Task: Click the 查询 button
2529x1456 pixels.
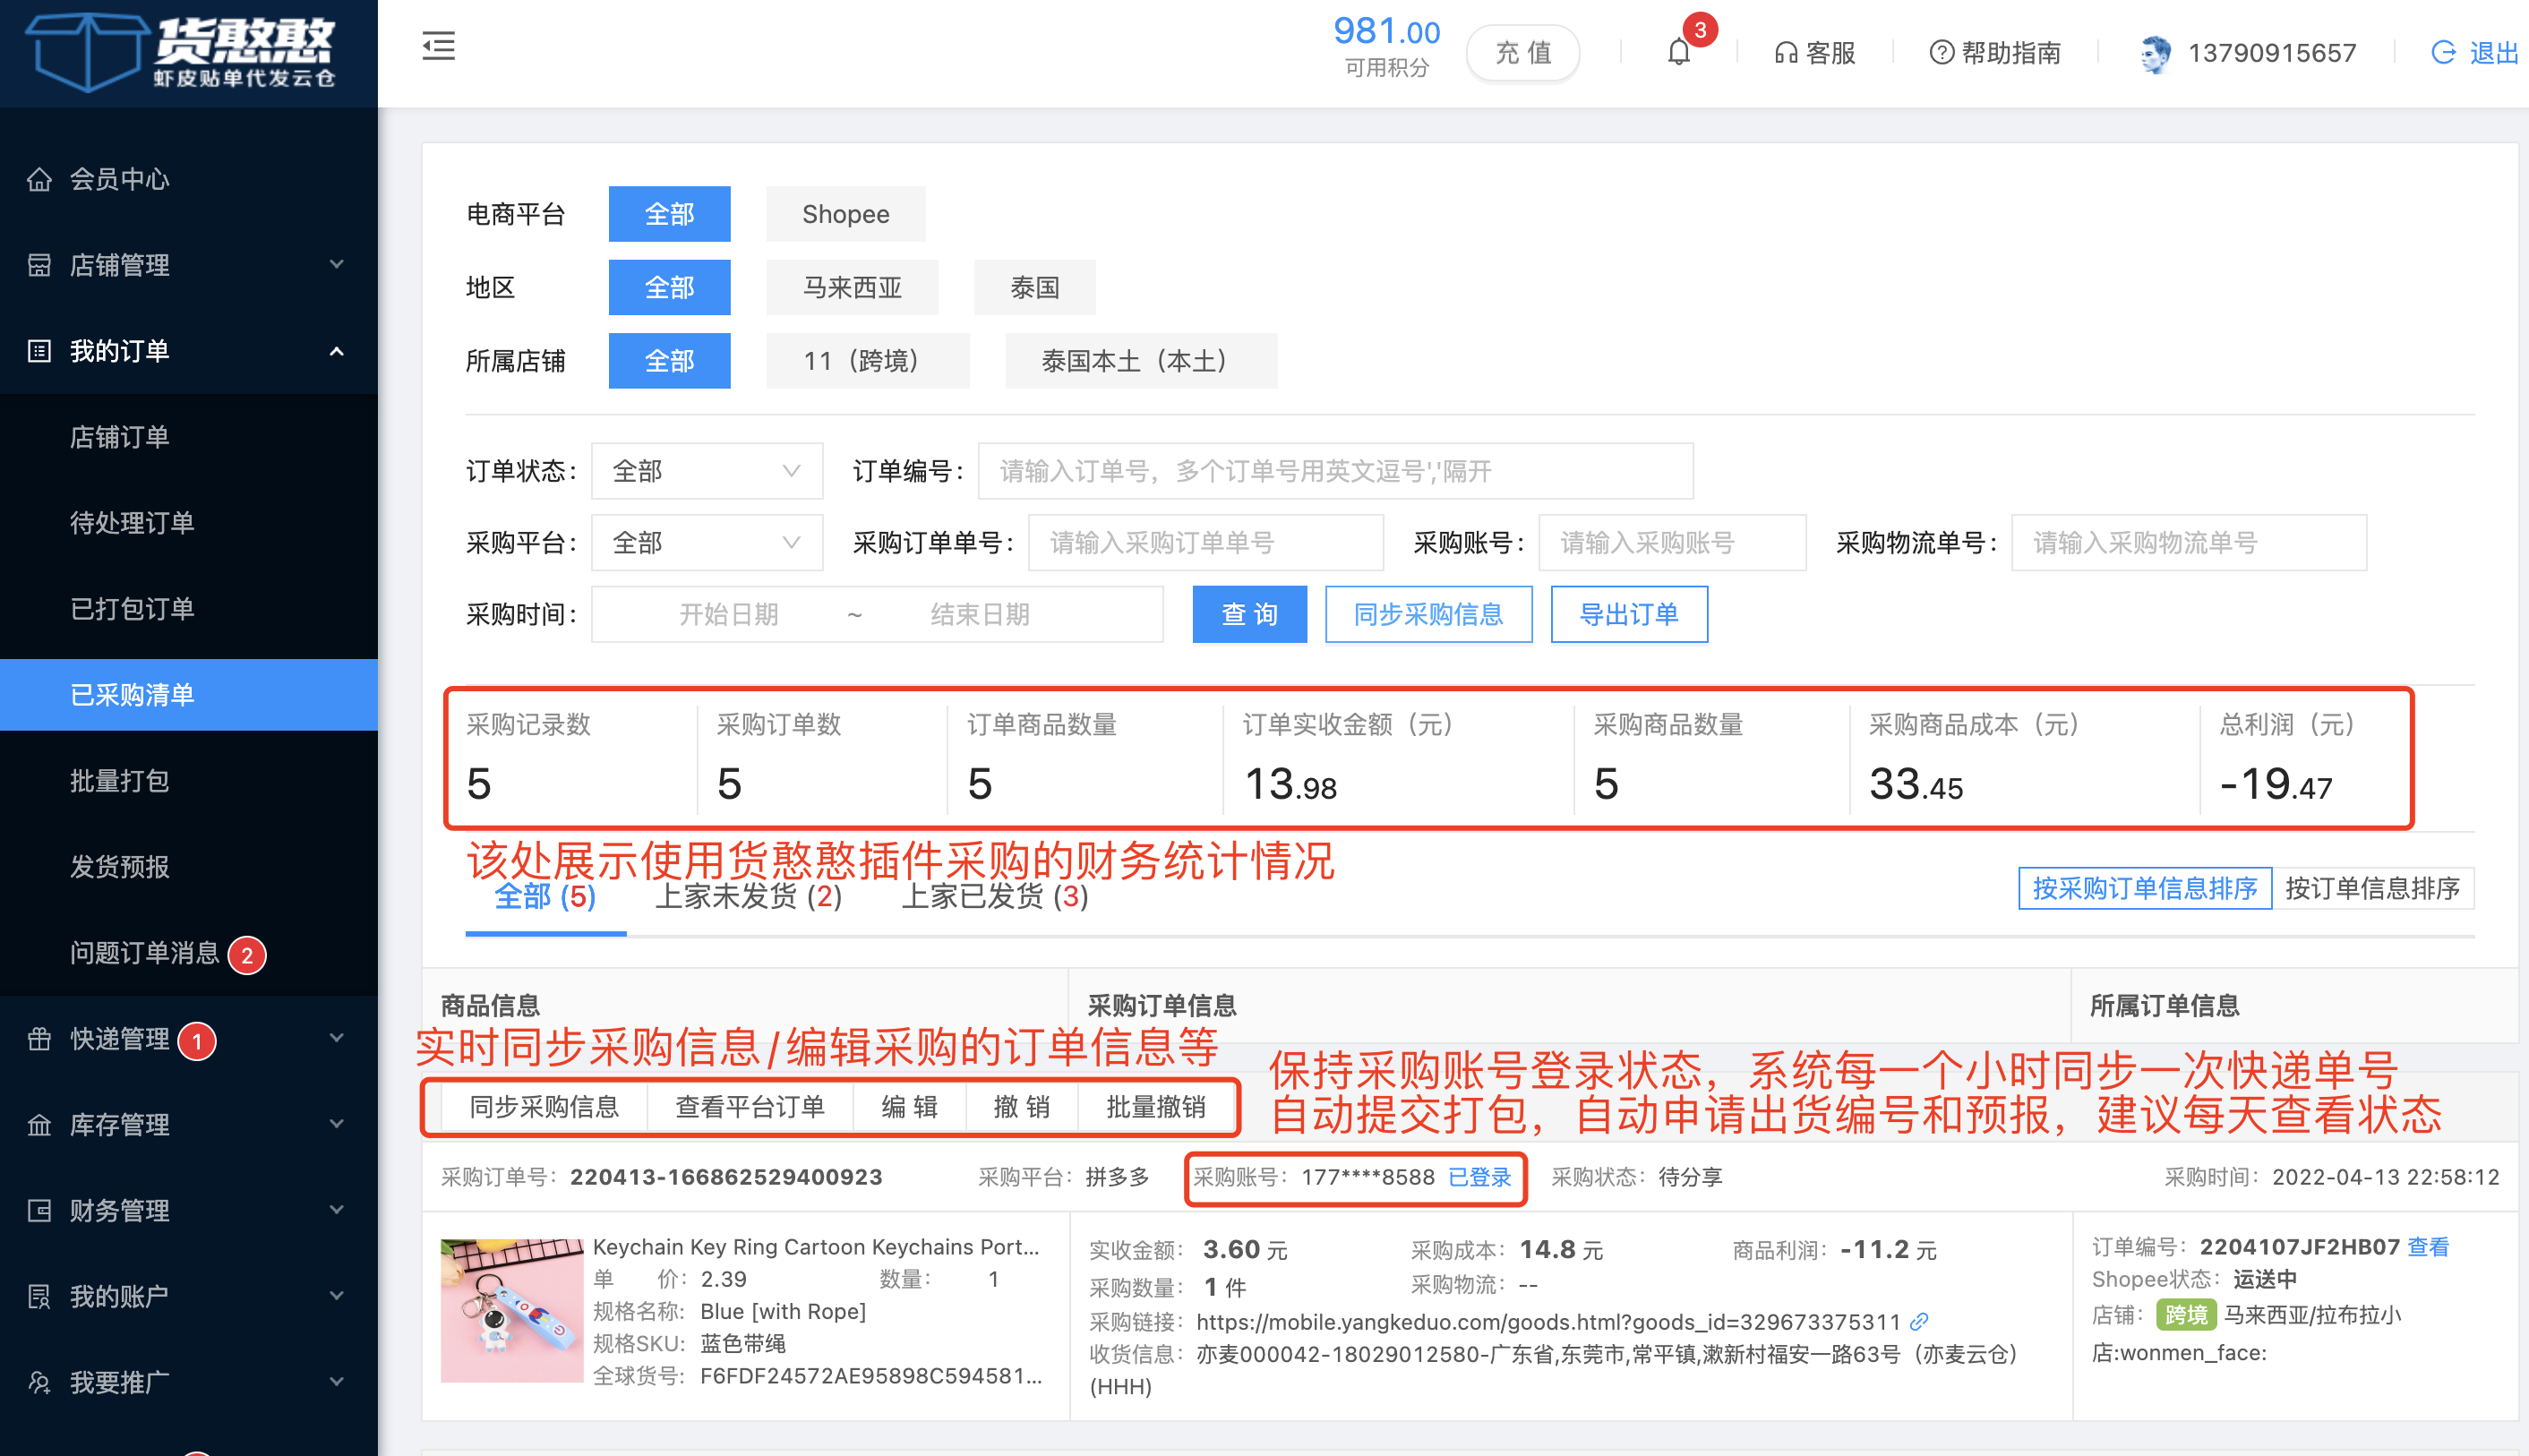Action: (1249, 614)
